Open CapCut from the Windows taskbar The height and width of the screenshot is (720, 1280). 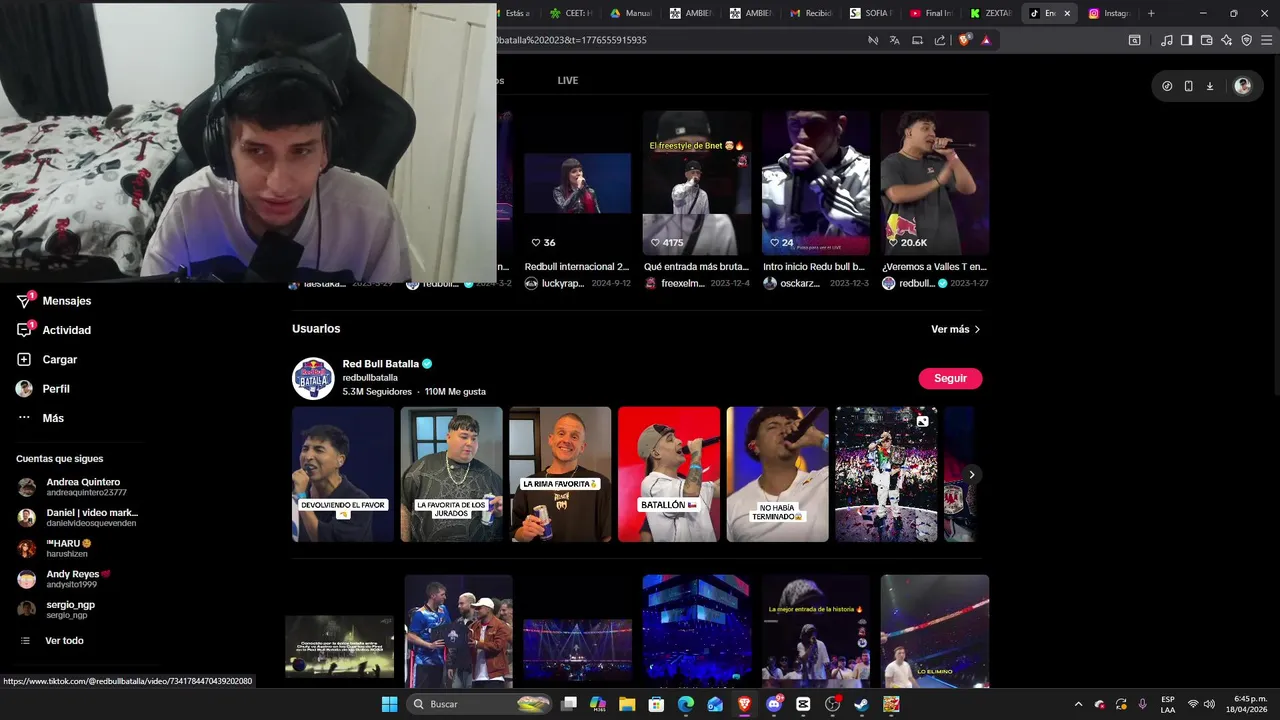[803, 704]
